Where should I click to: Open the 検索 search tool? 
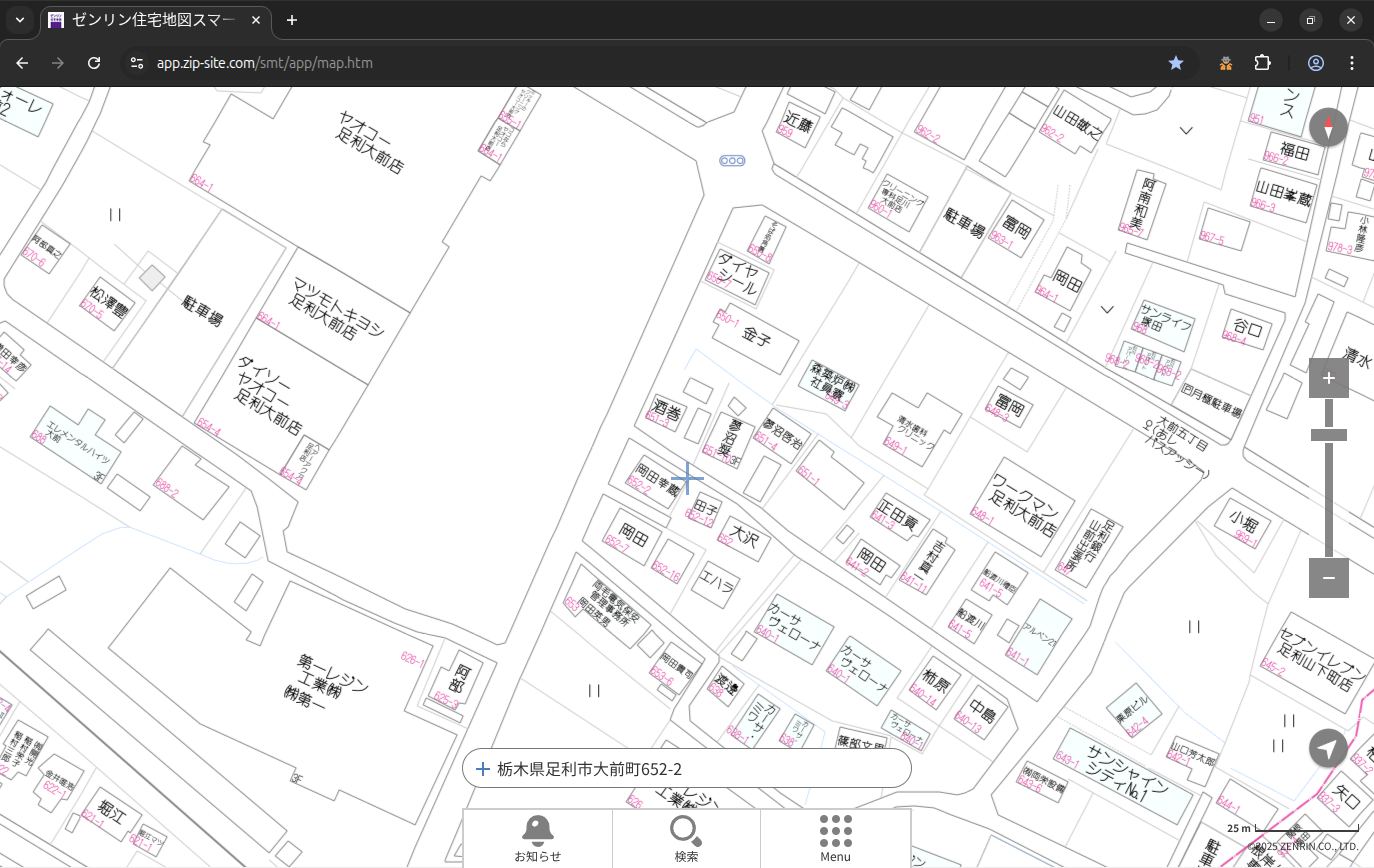tap(686, 837)
